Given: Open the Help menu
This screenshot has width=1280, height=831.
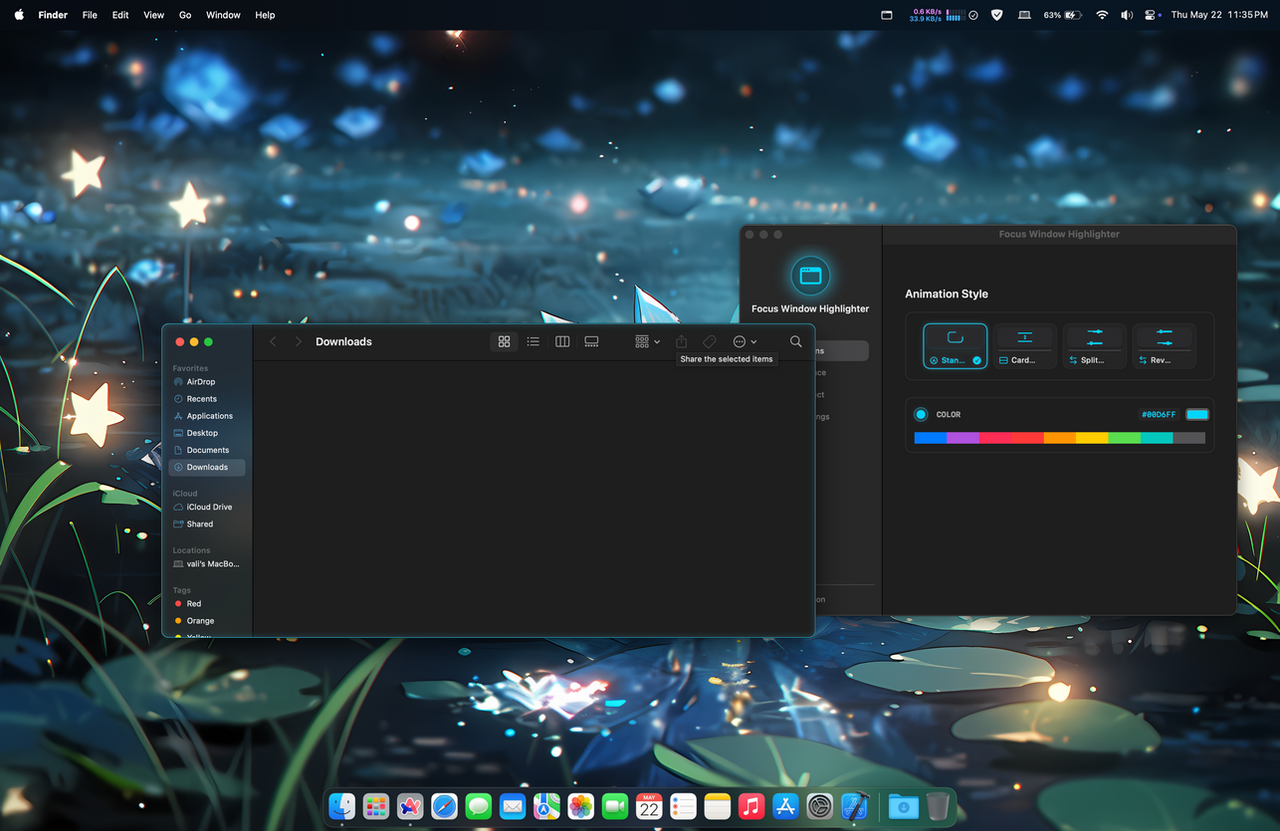Looking at the screenshot, I should pos(265,15).
